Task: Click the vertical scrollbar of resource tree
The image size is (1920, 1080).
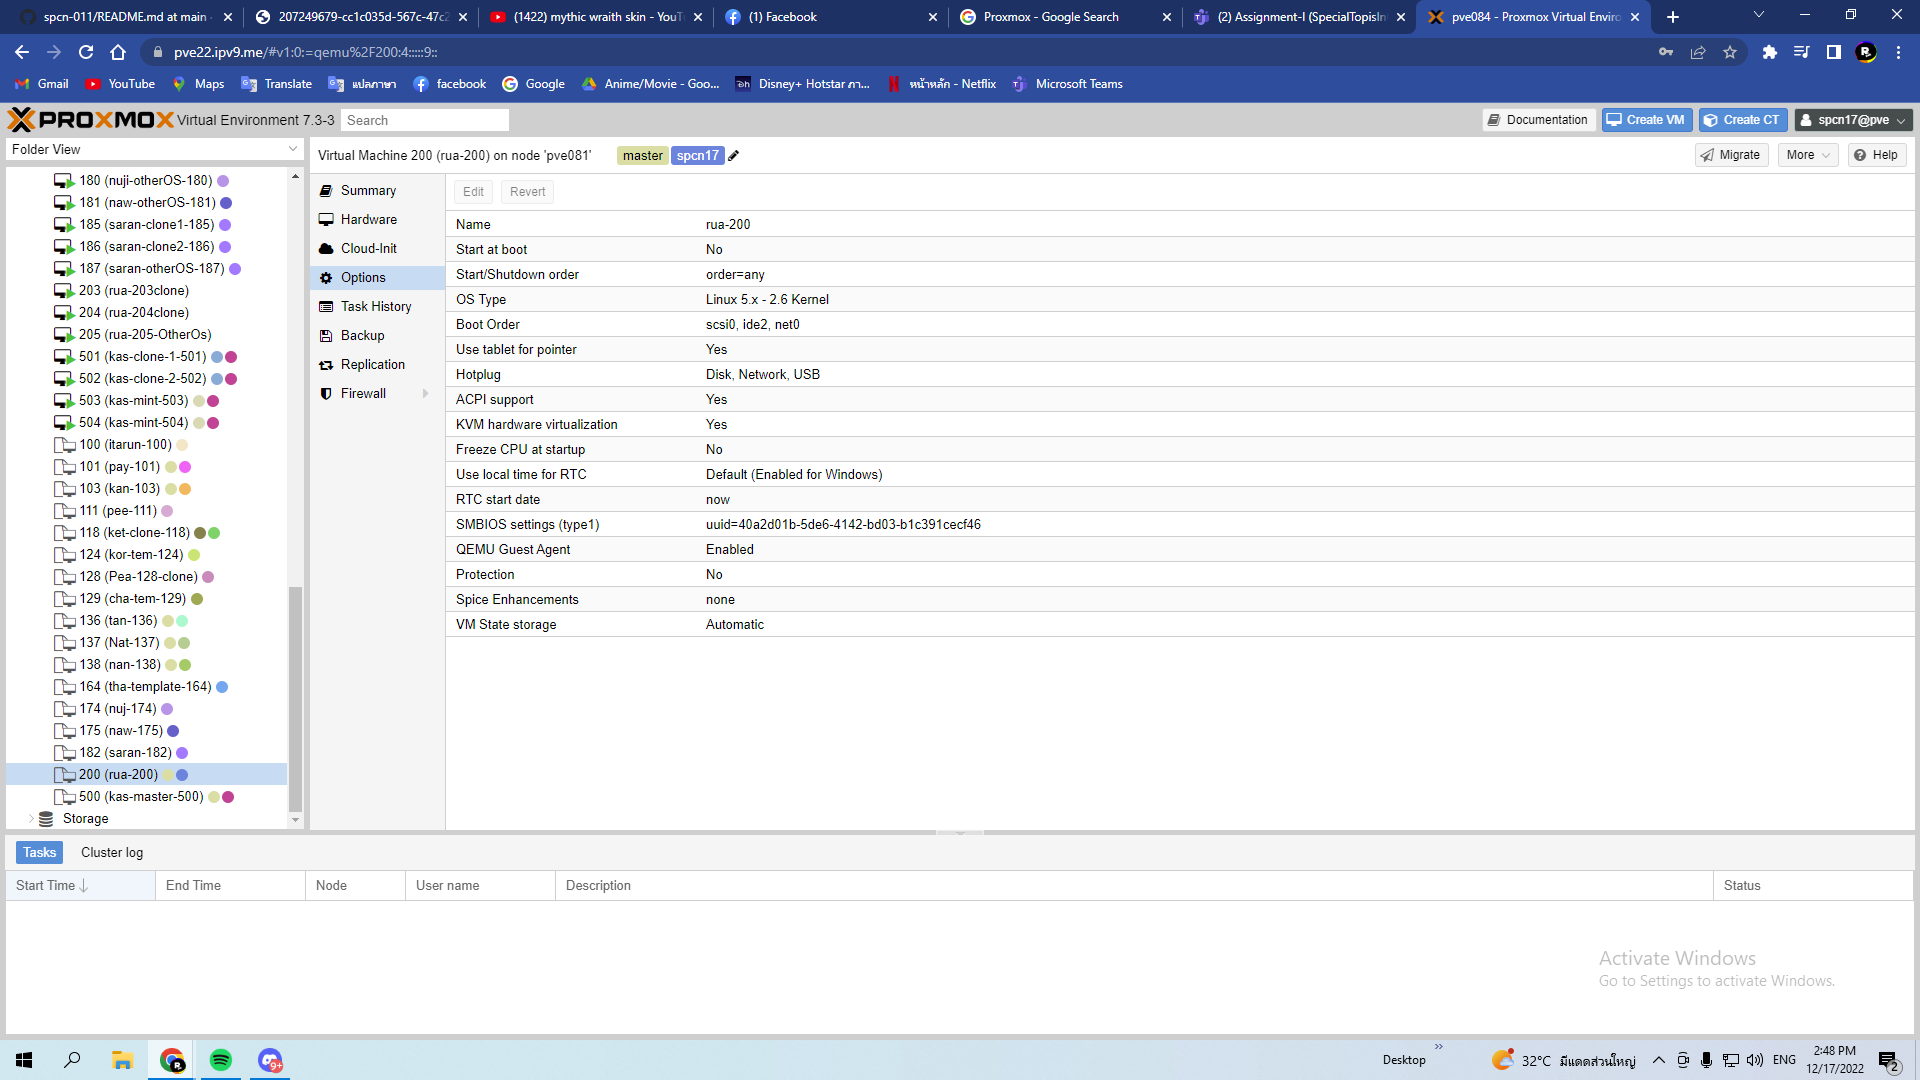Action: pyautogui.click(x=295, y=698)
